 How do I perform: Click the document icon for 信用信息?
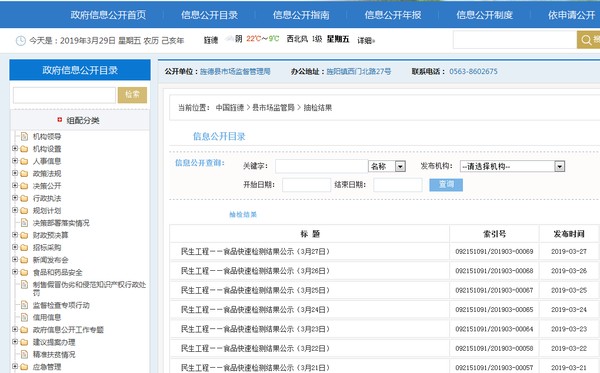(24, 317)
